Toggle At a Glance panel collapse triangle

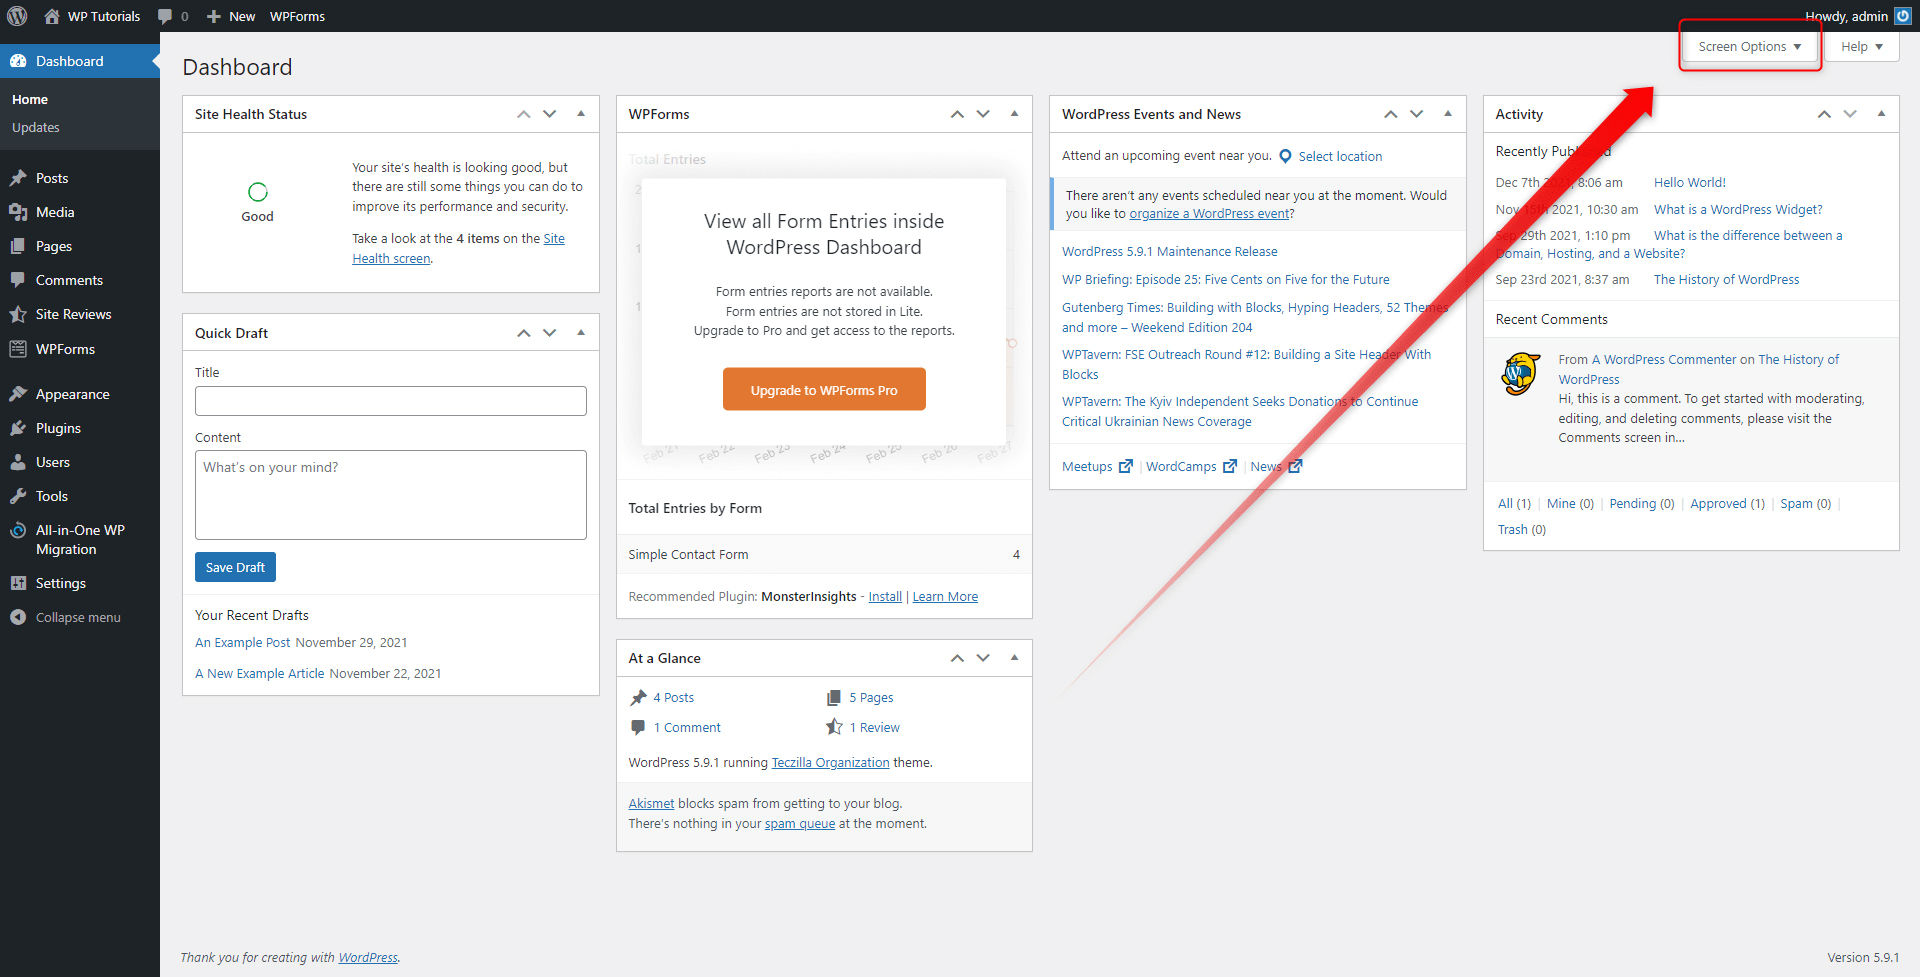pyautogui.click(x=1014, y=658)
